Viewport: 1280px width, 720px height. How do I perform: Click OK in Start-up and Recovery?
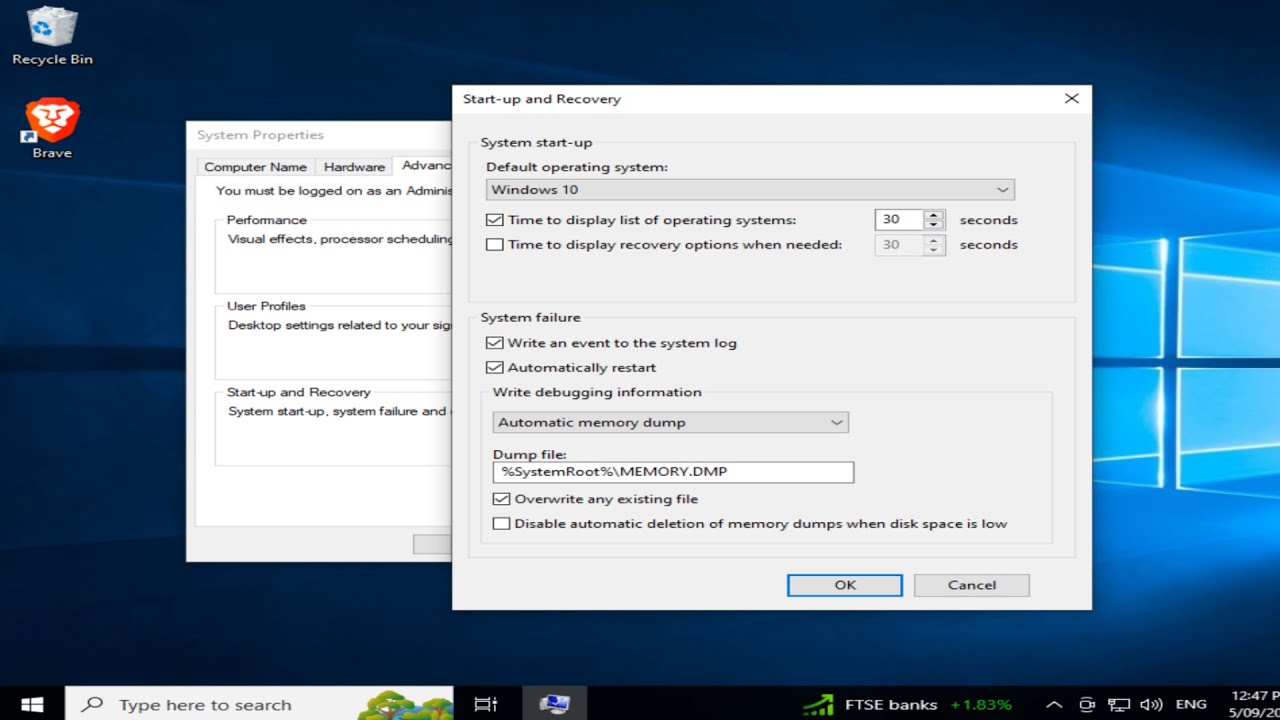tap(845, 585)
